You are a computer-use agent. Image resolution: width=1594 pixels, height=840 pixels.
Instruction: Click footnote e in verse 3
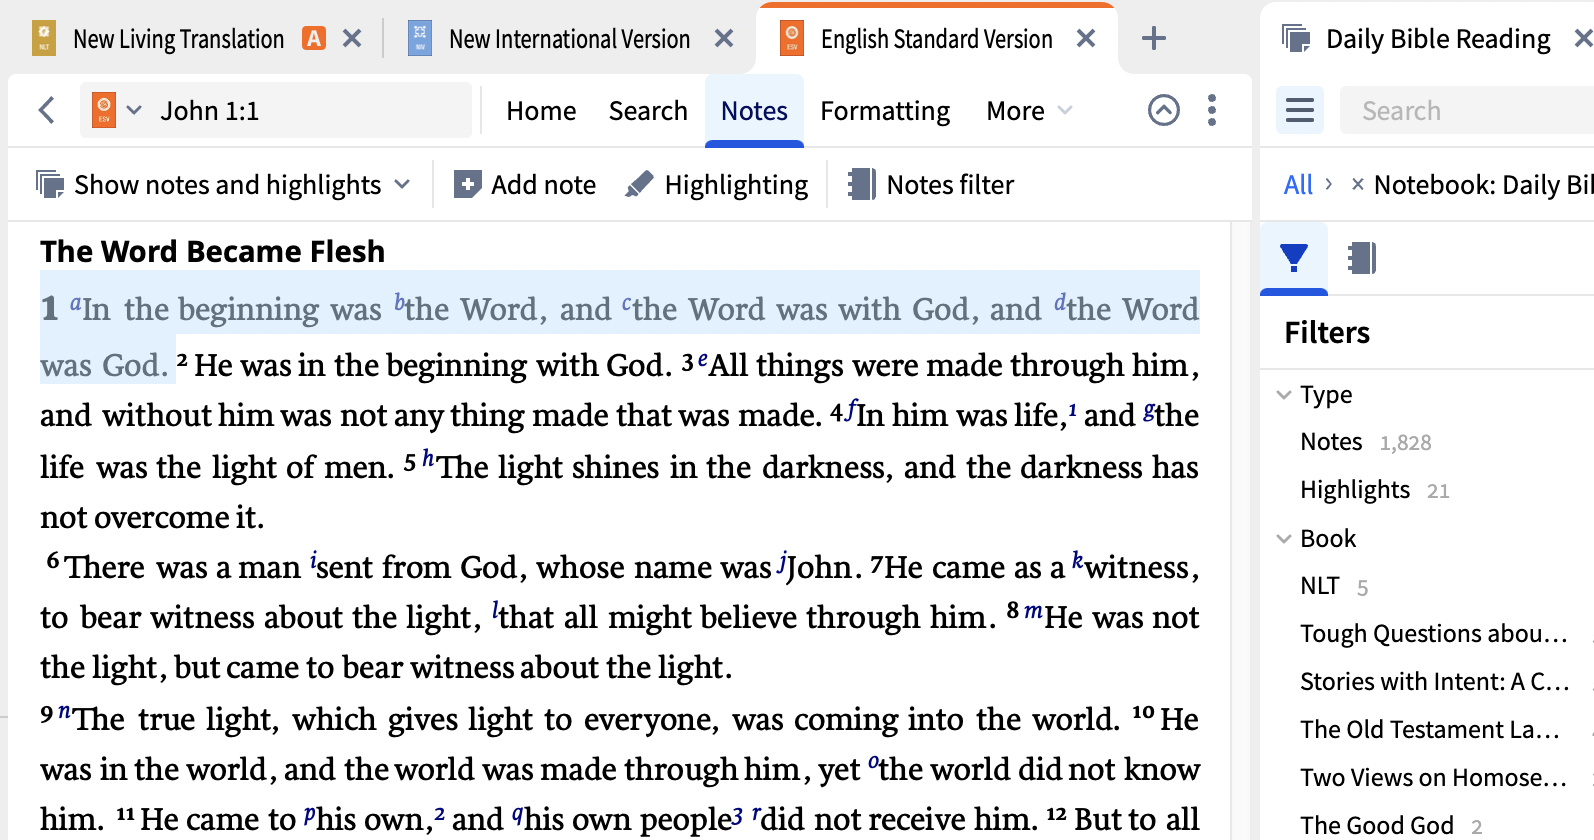coord(703,358)
